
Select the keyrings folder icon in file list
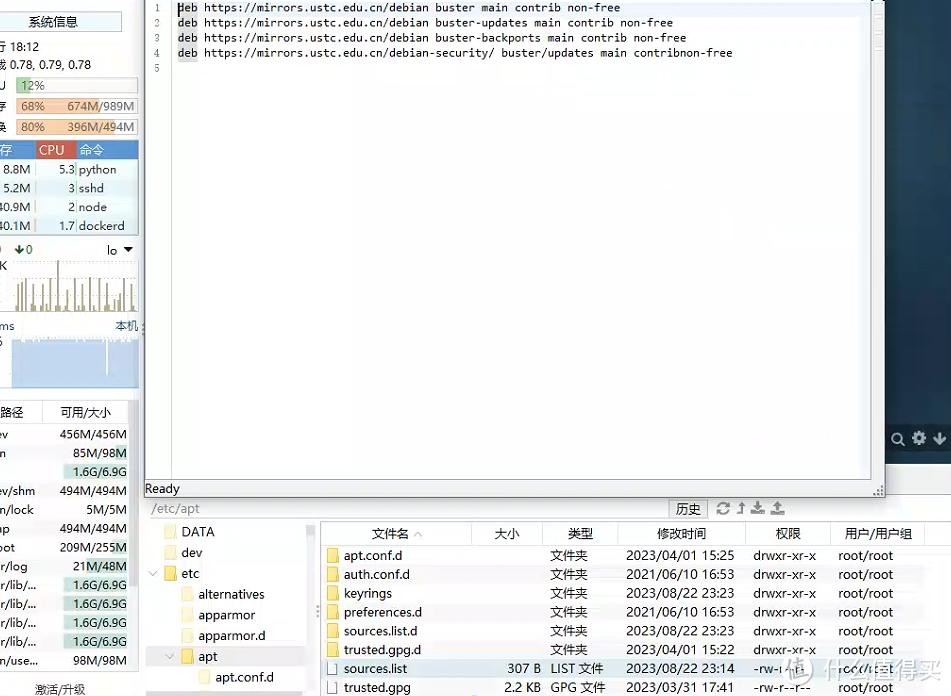click(333, 593)
